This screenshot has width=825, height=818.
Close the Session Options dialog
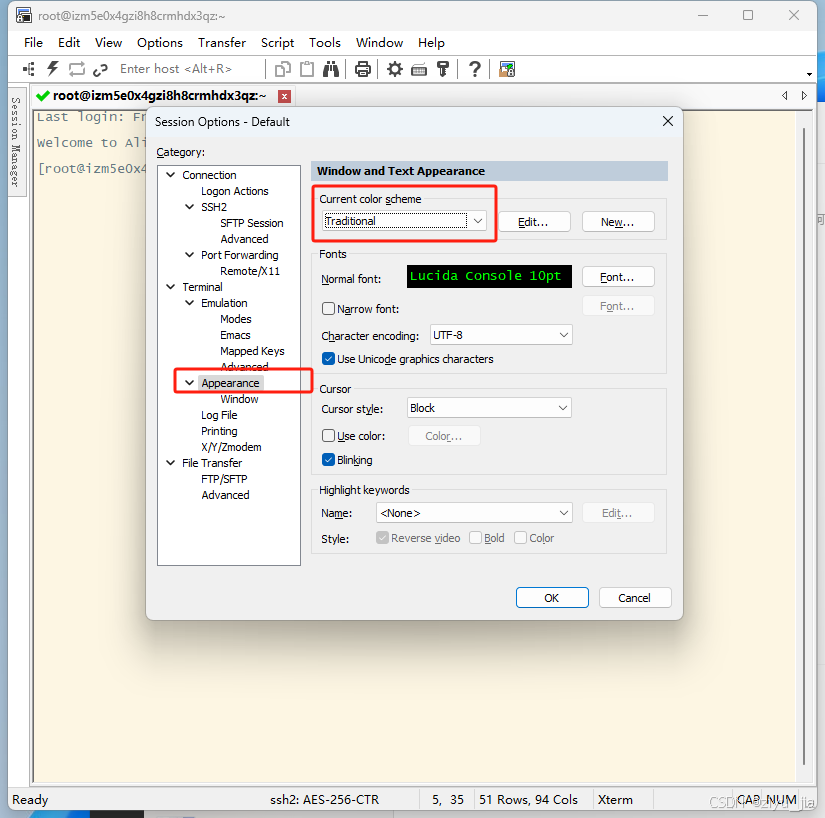coord(668,122)
